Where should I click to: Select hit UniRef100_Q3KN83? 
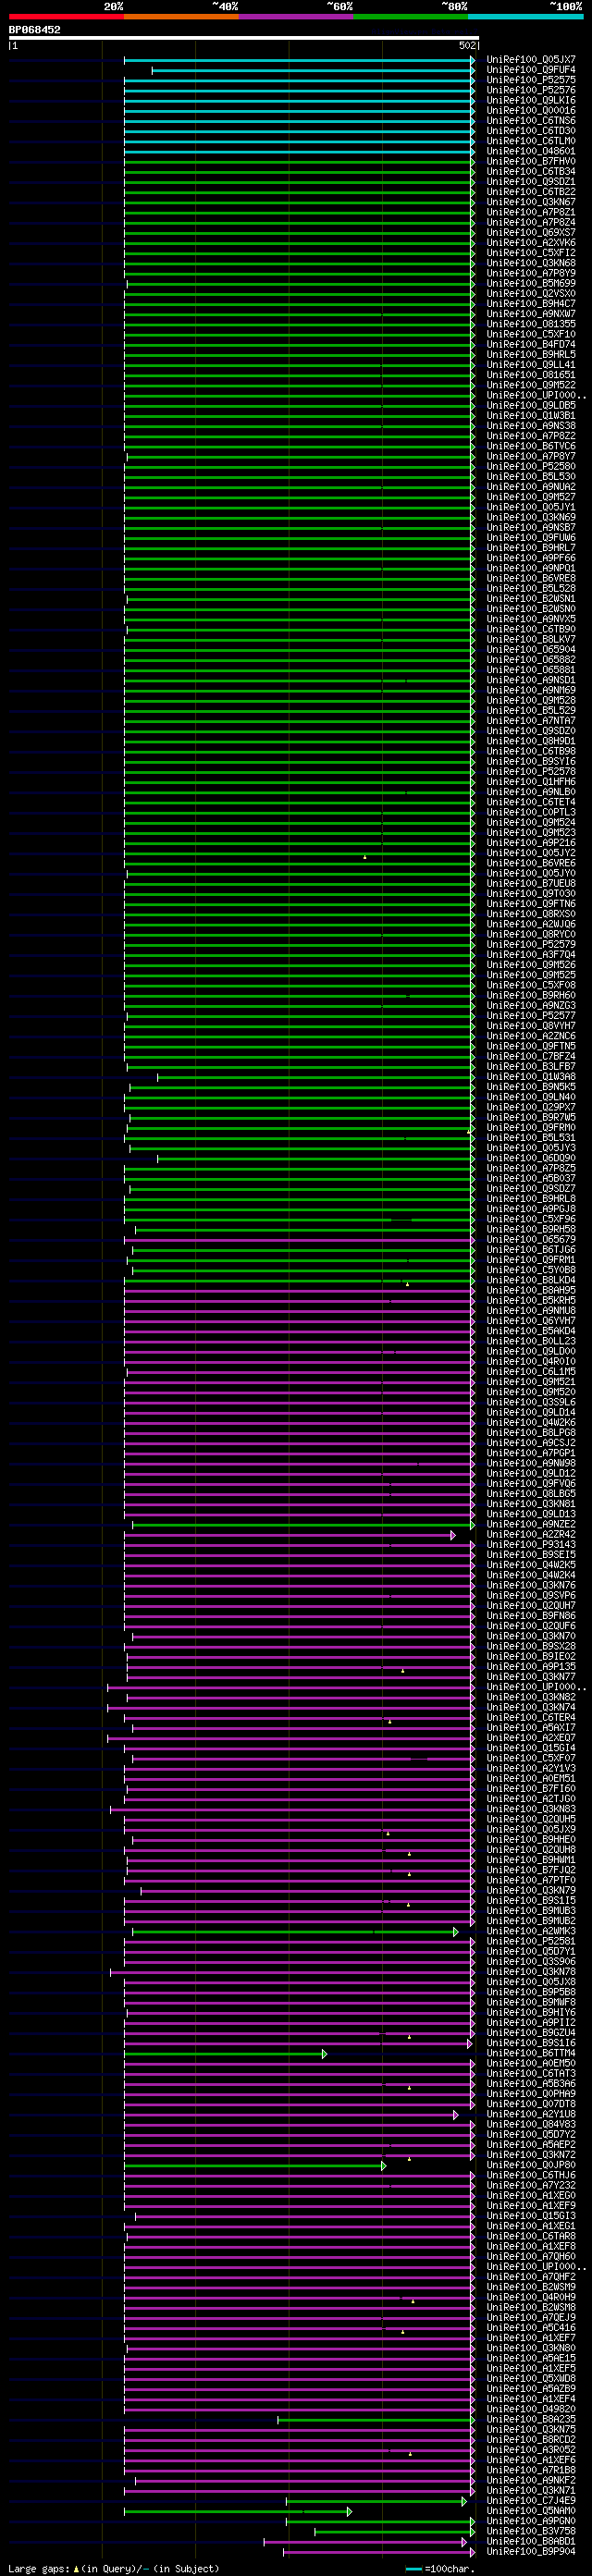point(531,1809)
